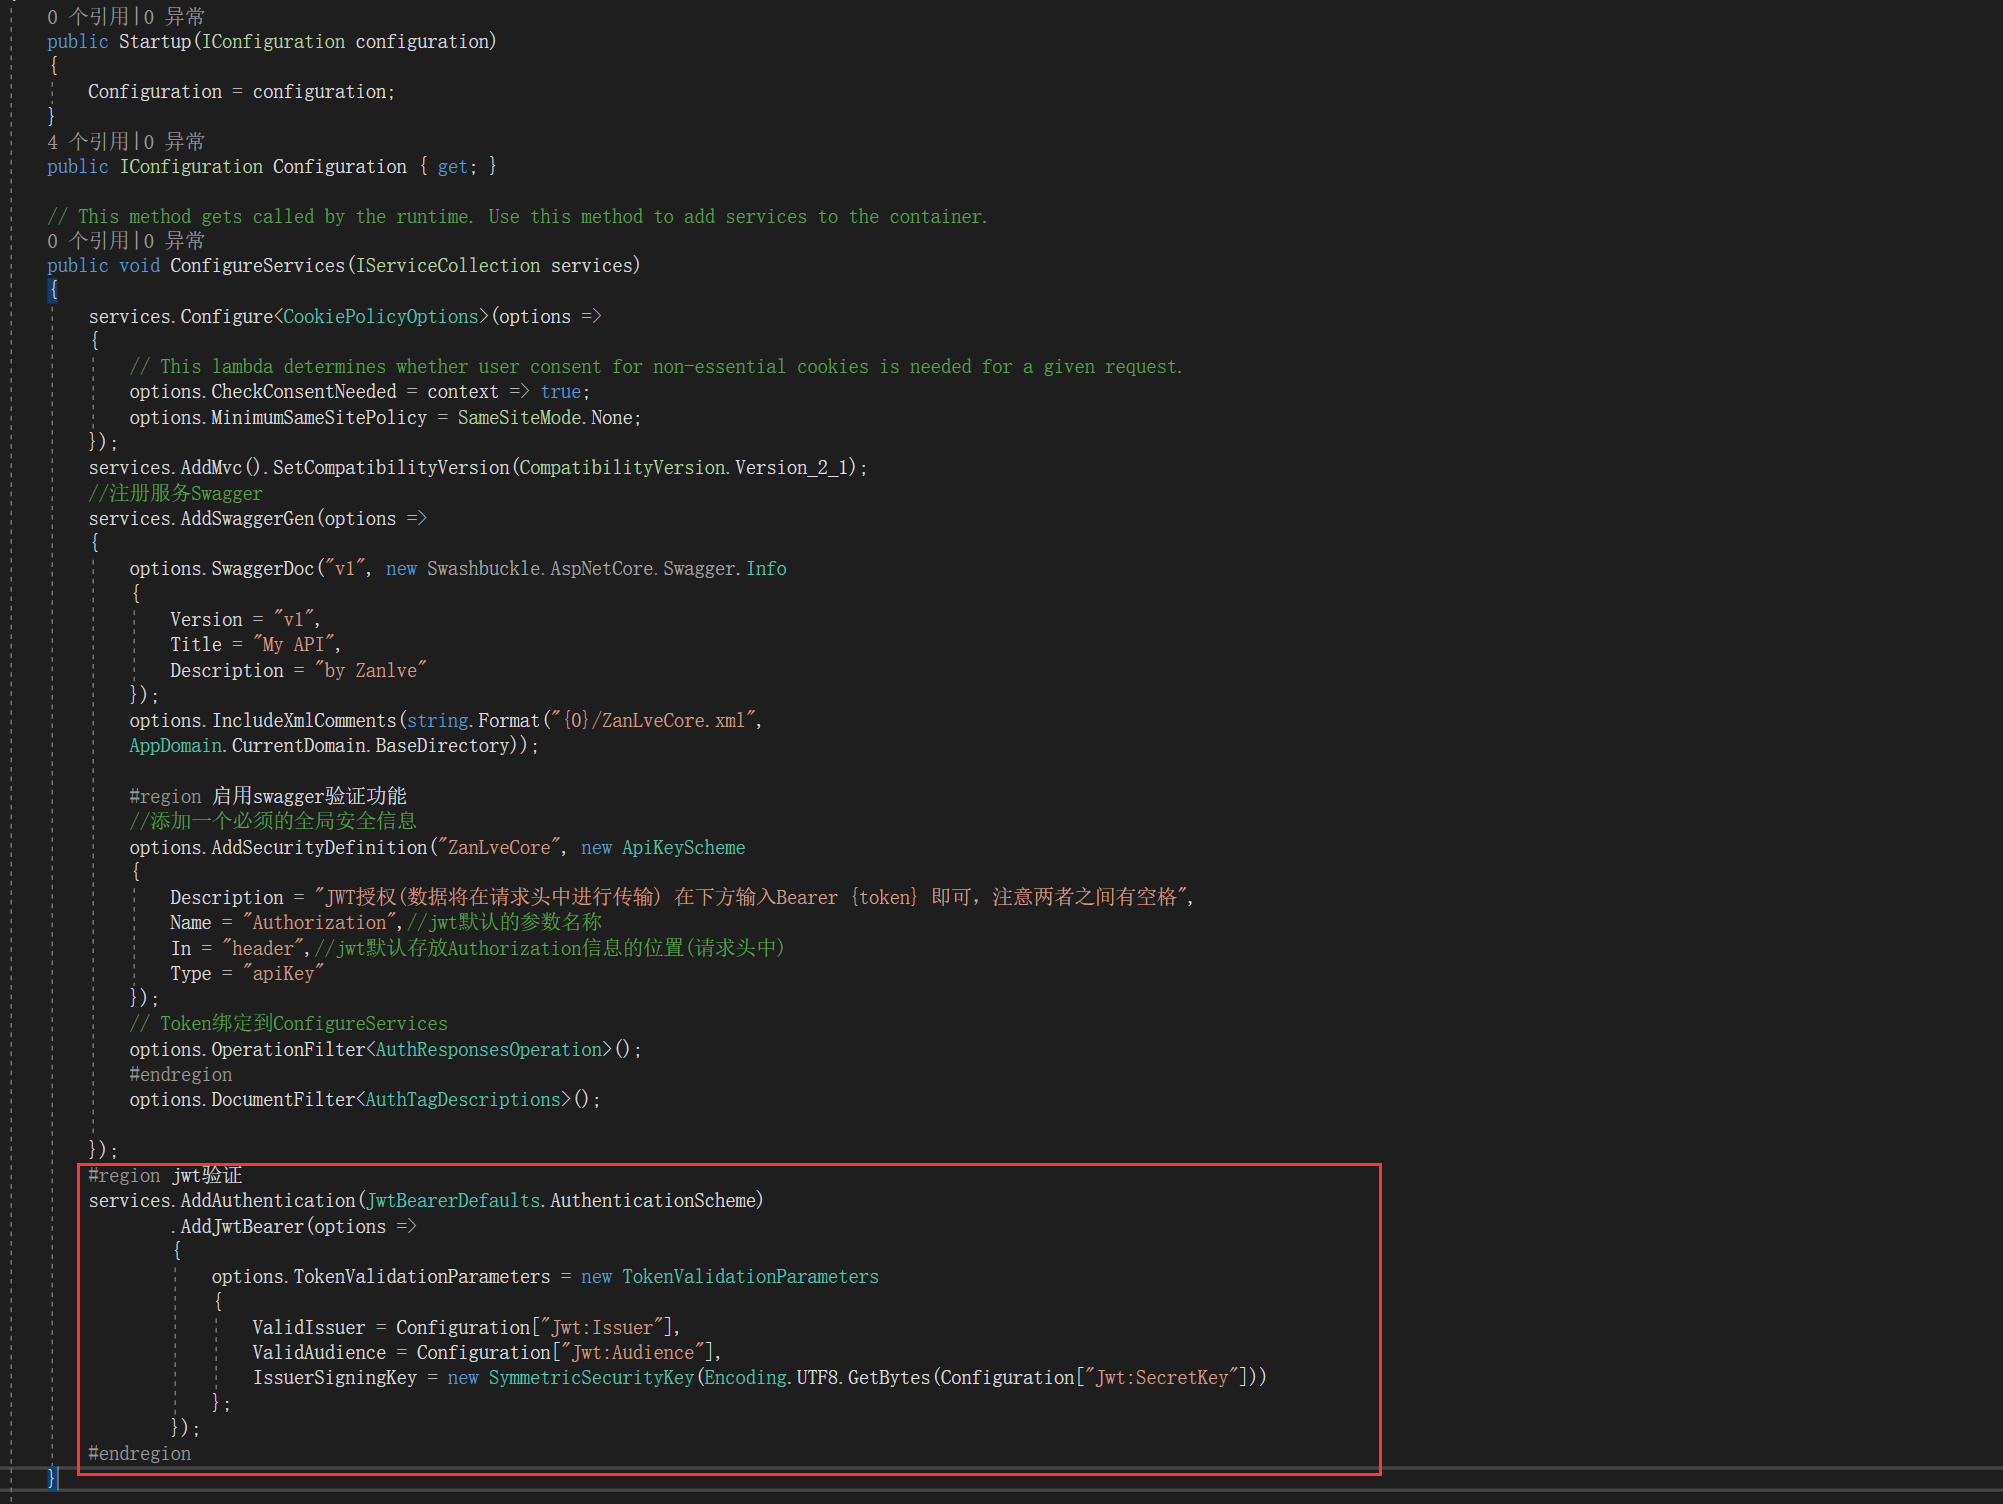Click the AuthTagDescriptions type name
The width and height of the screenshot is (2003, 1504).
pyautogui.click(x=463, y=1100)
